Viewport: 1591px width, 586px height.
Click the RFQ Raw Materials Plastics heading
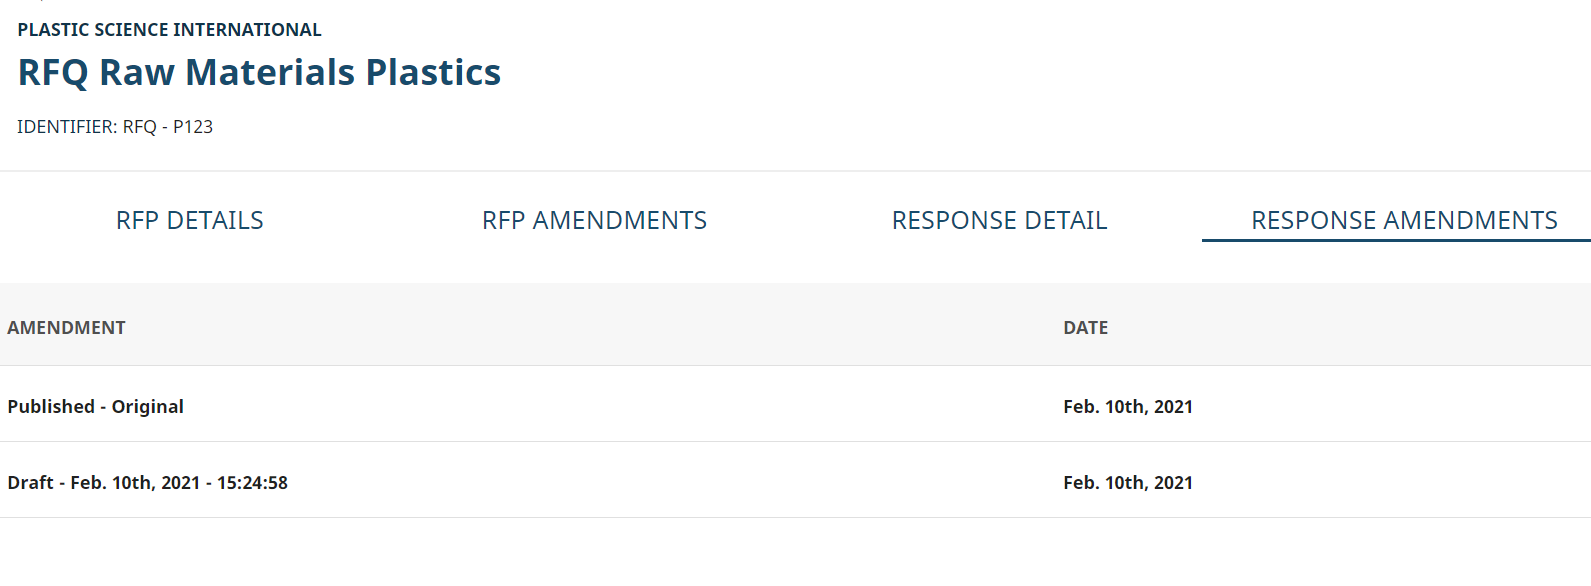tap(259, 73)
